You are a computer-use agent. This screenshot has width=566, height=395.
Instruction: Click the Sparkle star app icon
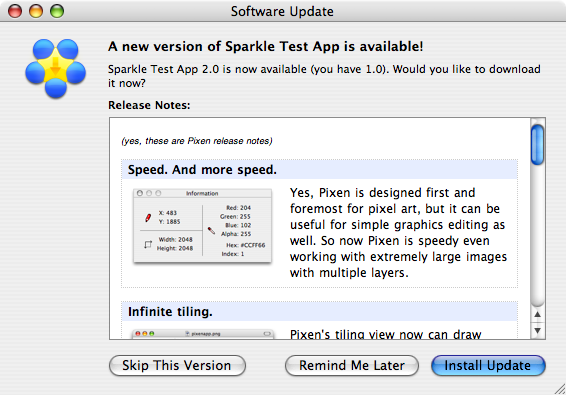pyautogui.click(x=55, y=68)
